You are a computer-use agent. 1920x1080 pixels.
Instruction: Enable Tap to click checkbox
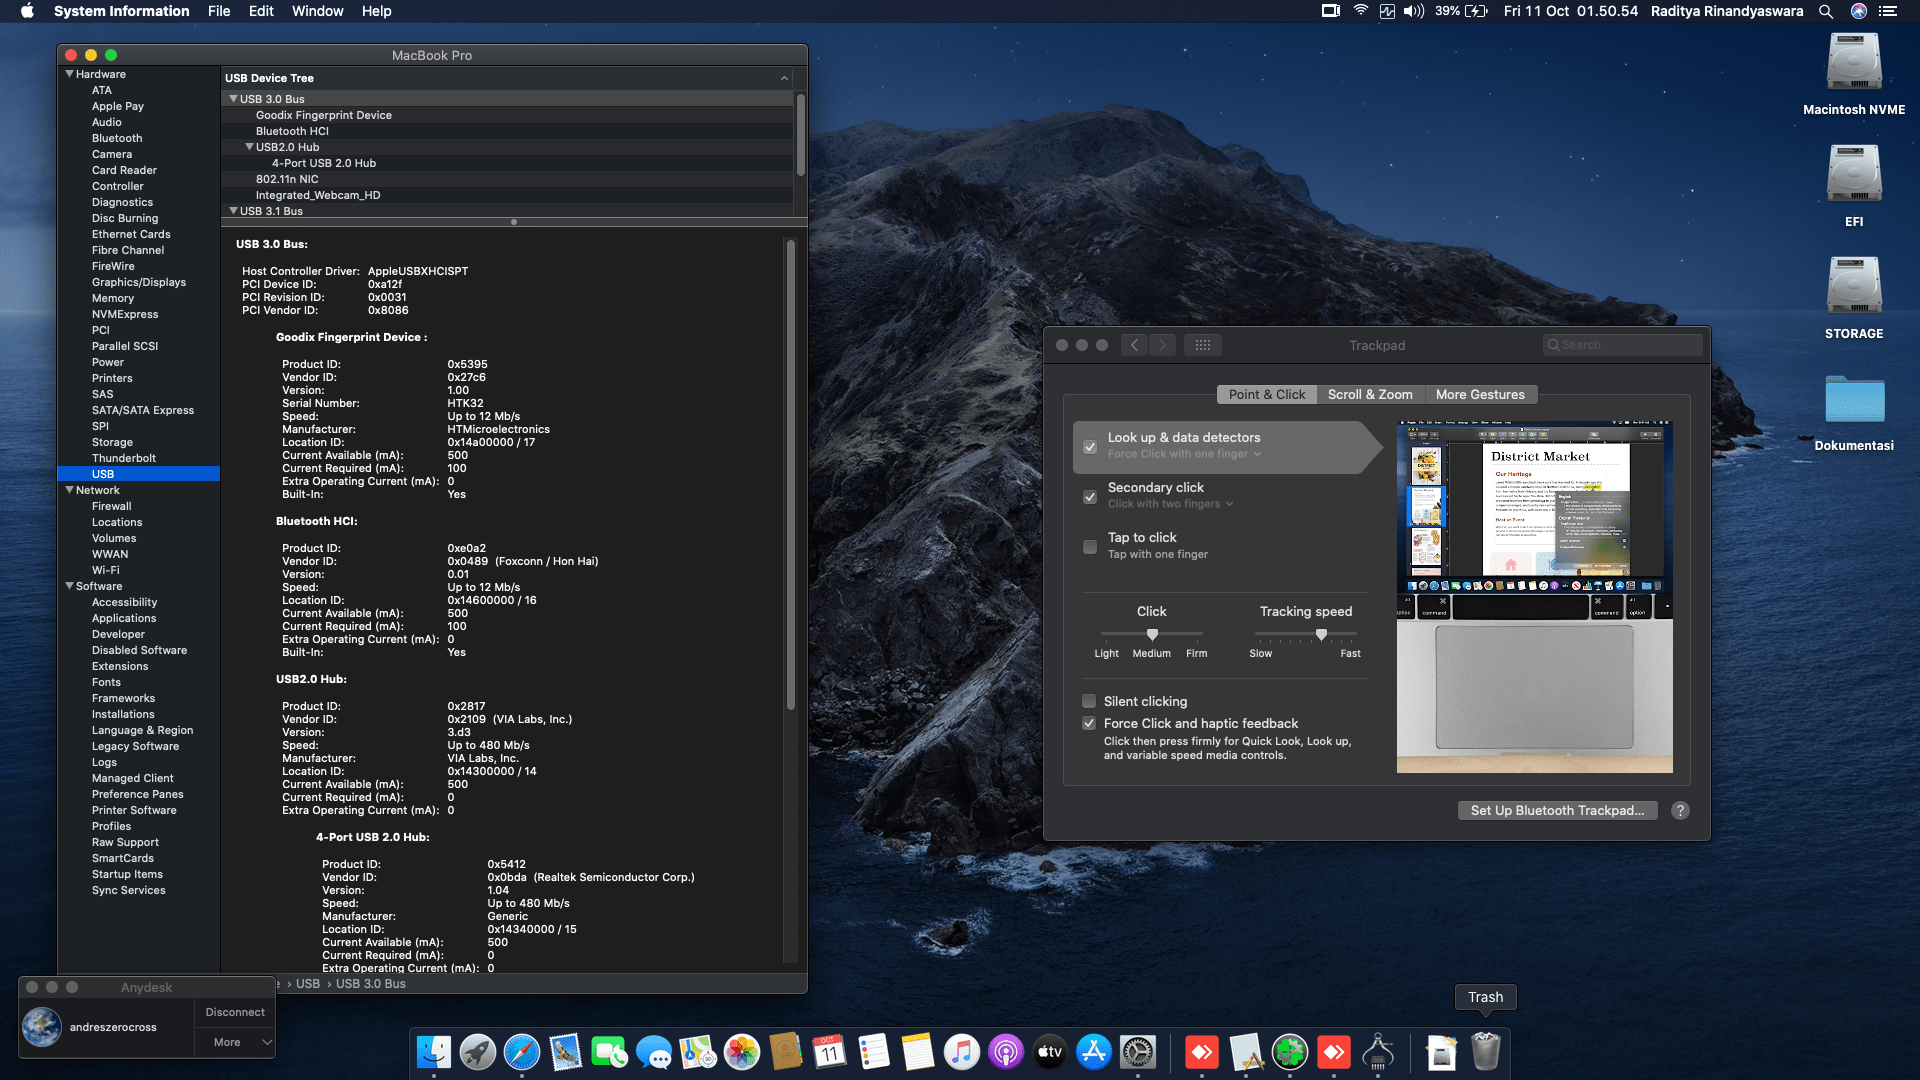tap(1090, 546)
